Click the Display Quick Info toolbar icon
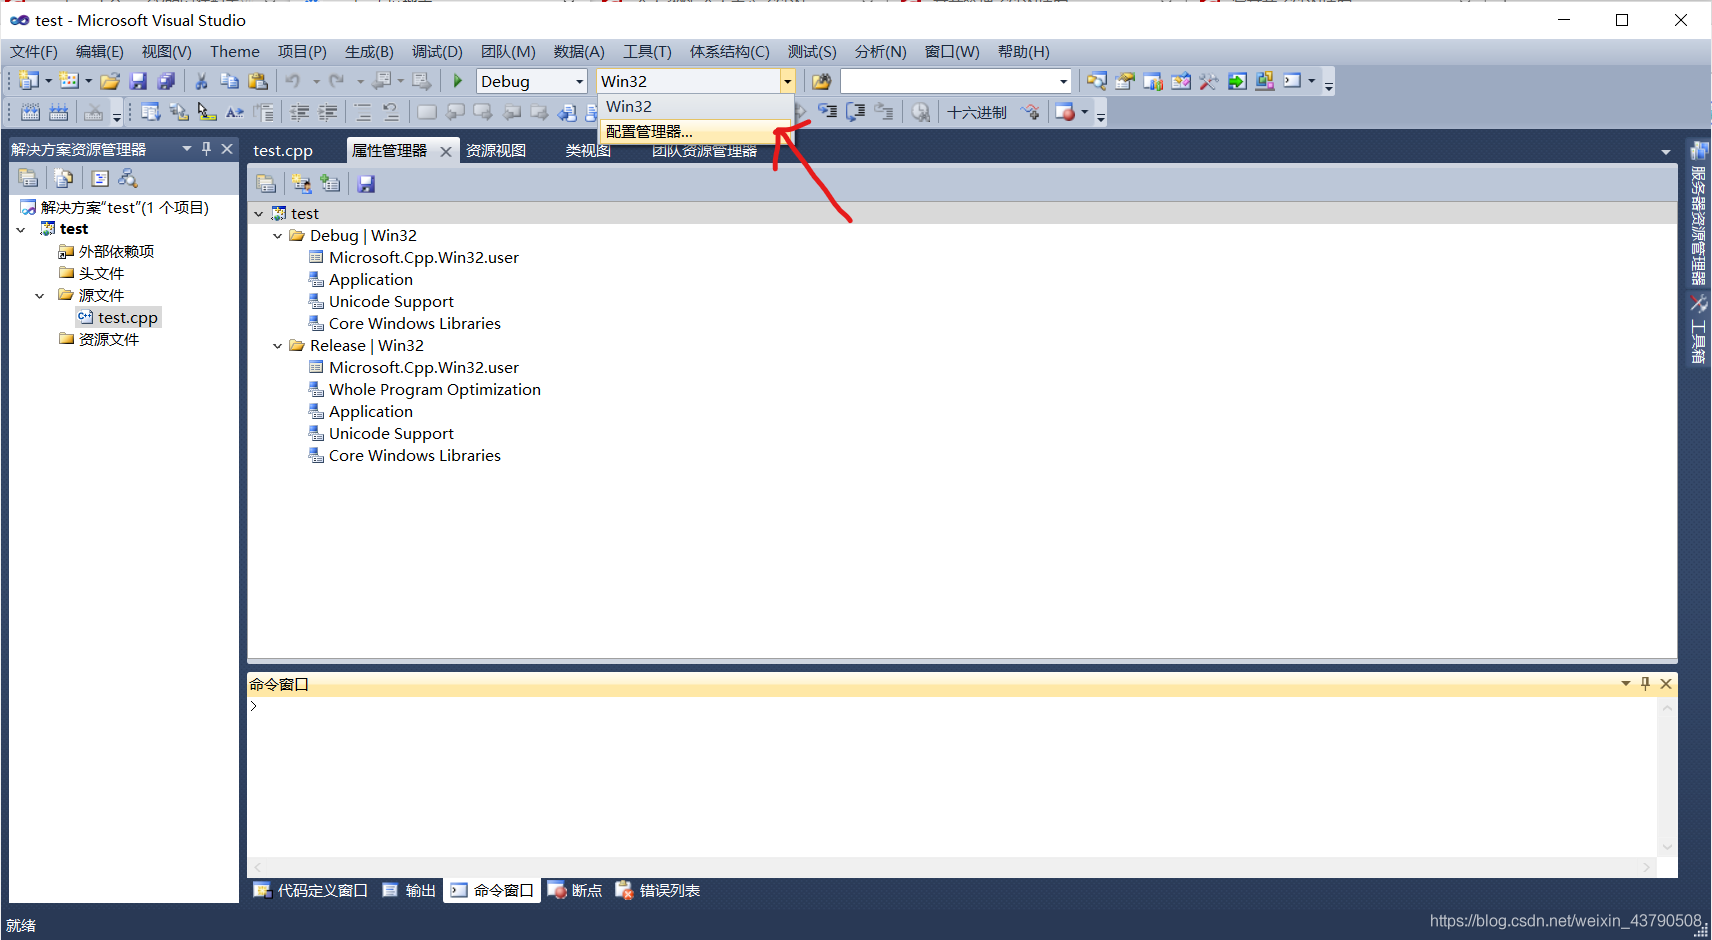 pyautogui.click(x=207, y=113)
